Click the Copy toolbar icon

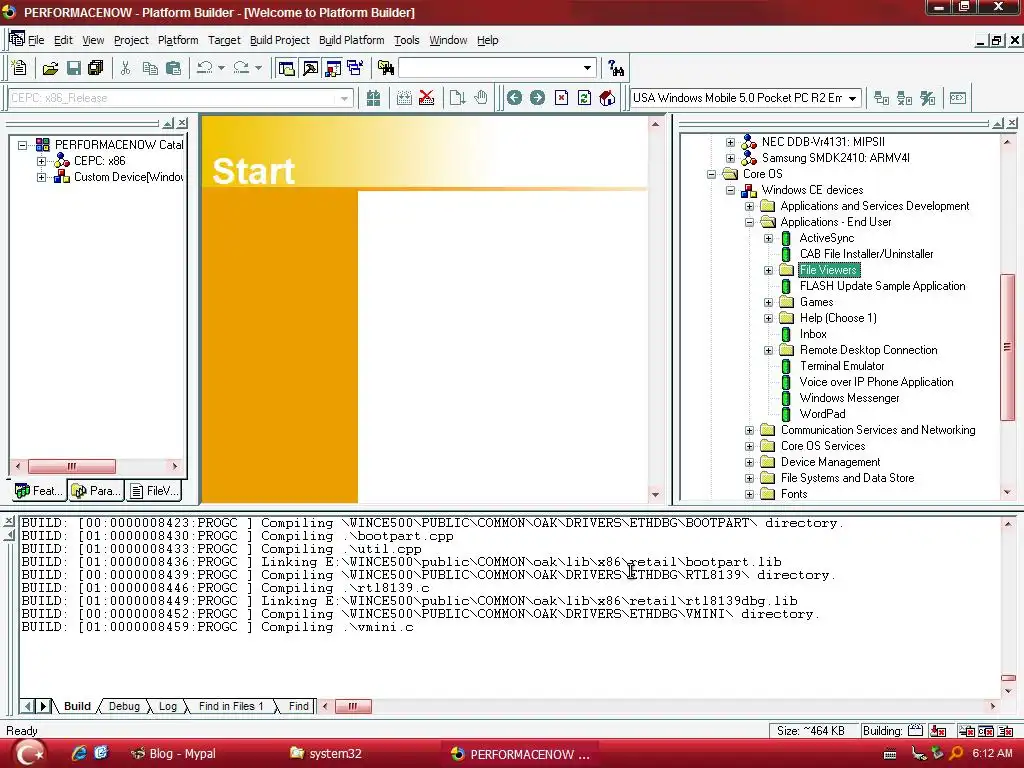[x=150, y=68]
